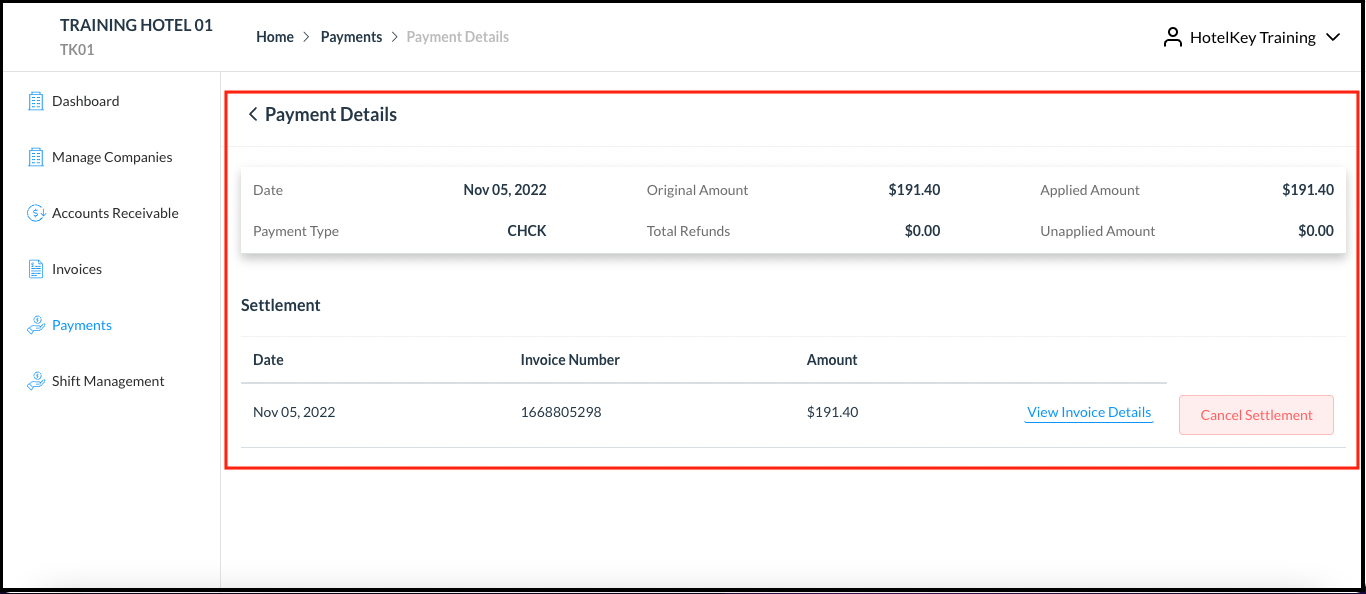Click the Shift Management icon
Screen dimensions: 1366x594
pos(36,381)
